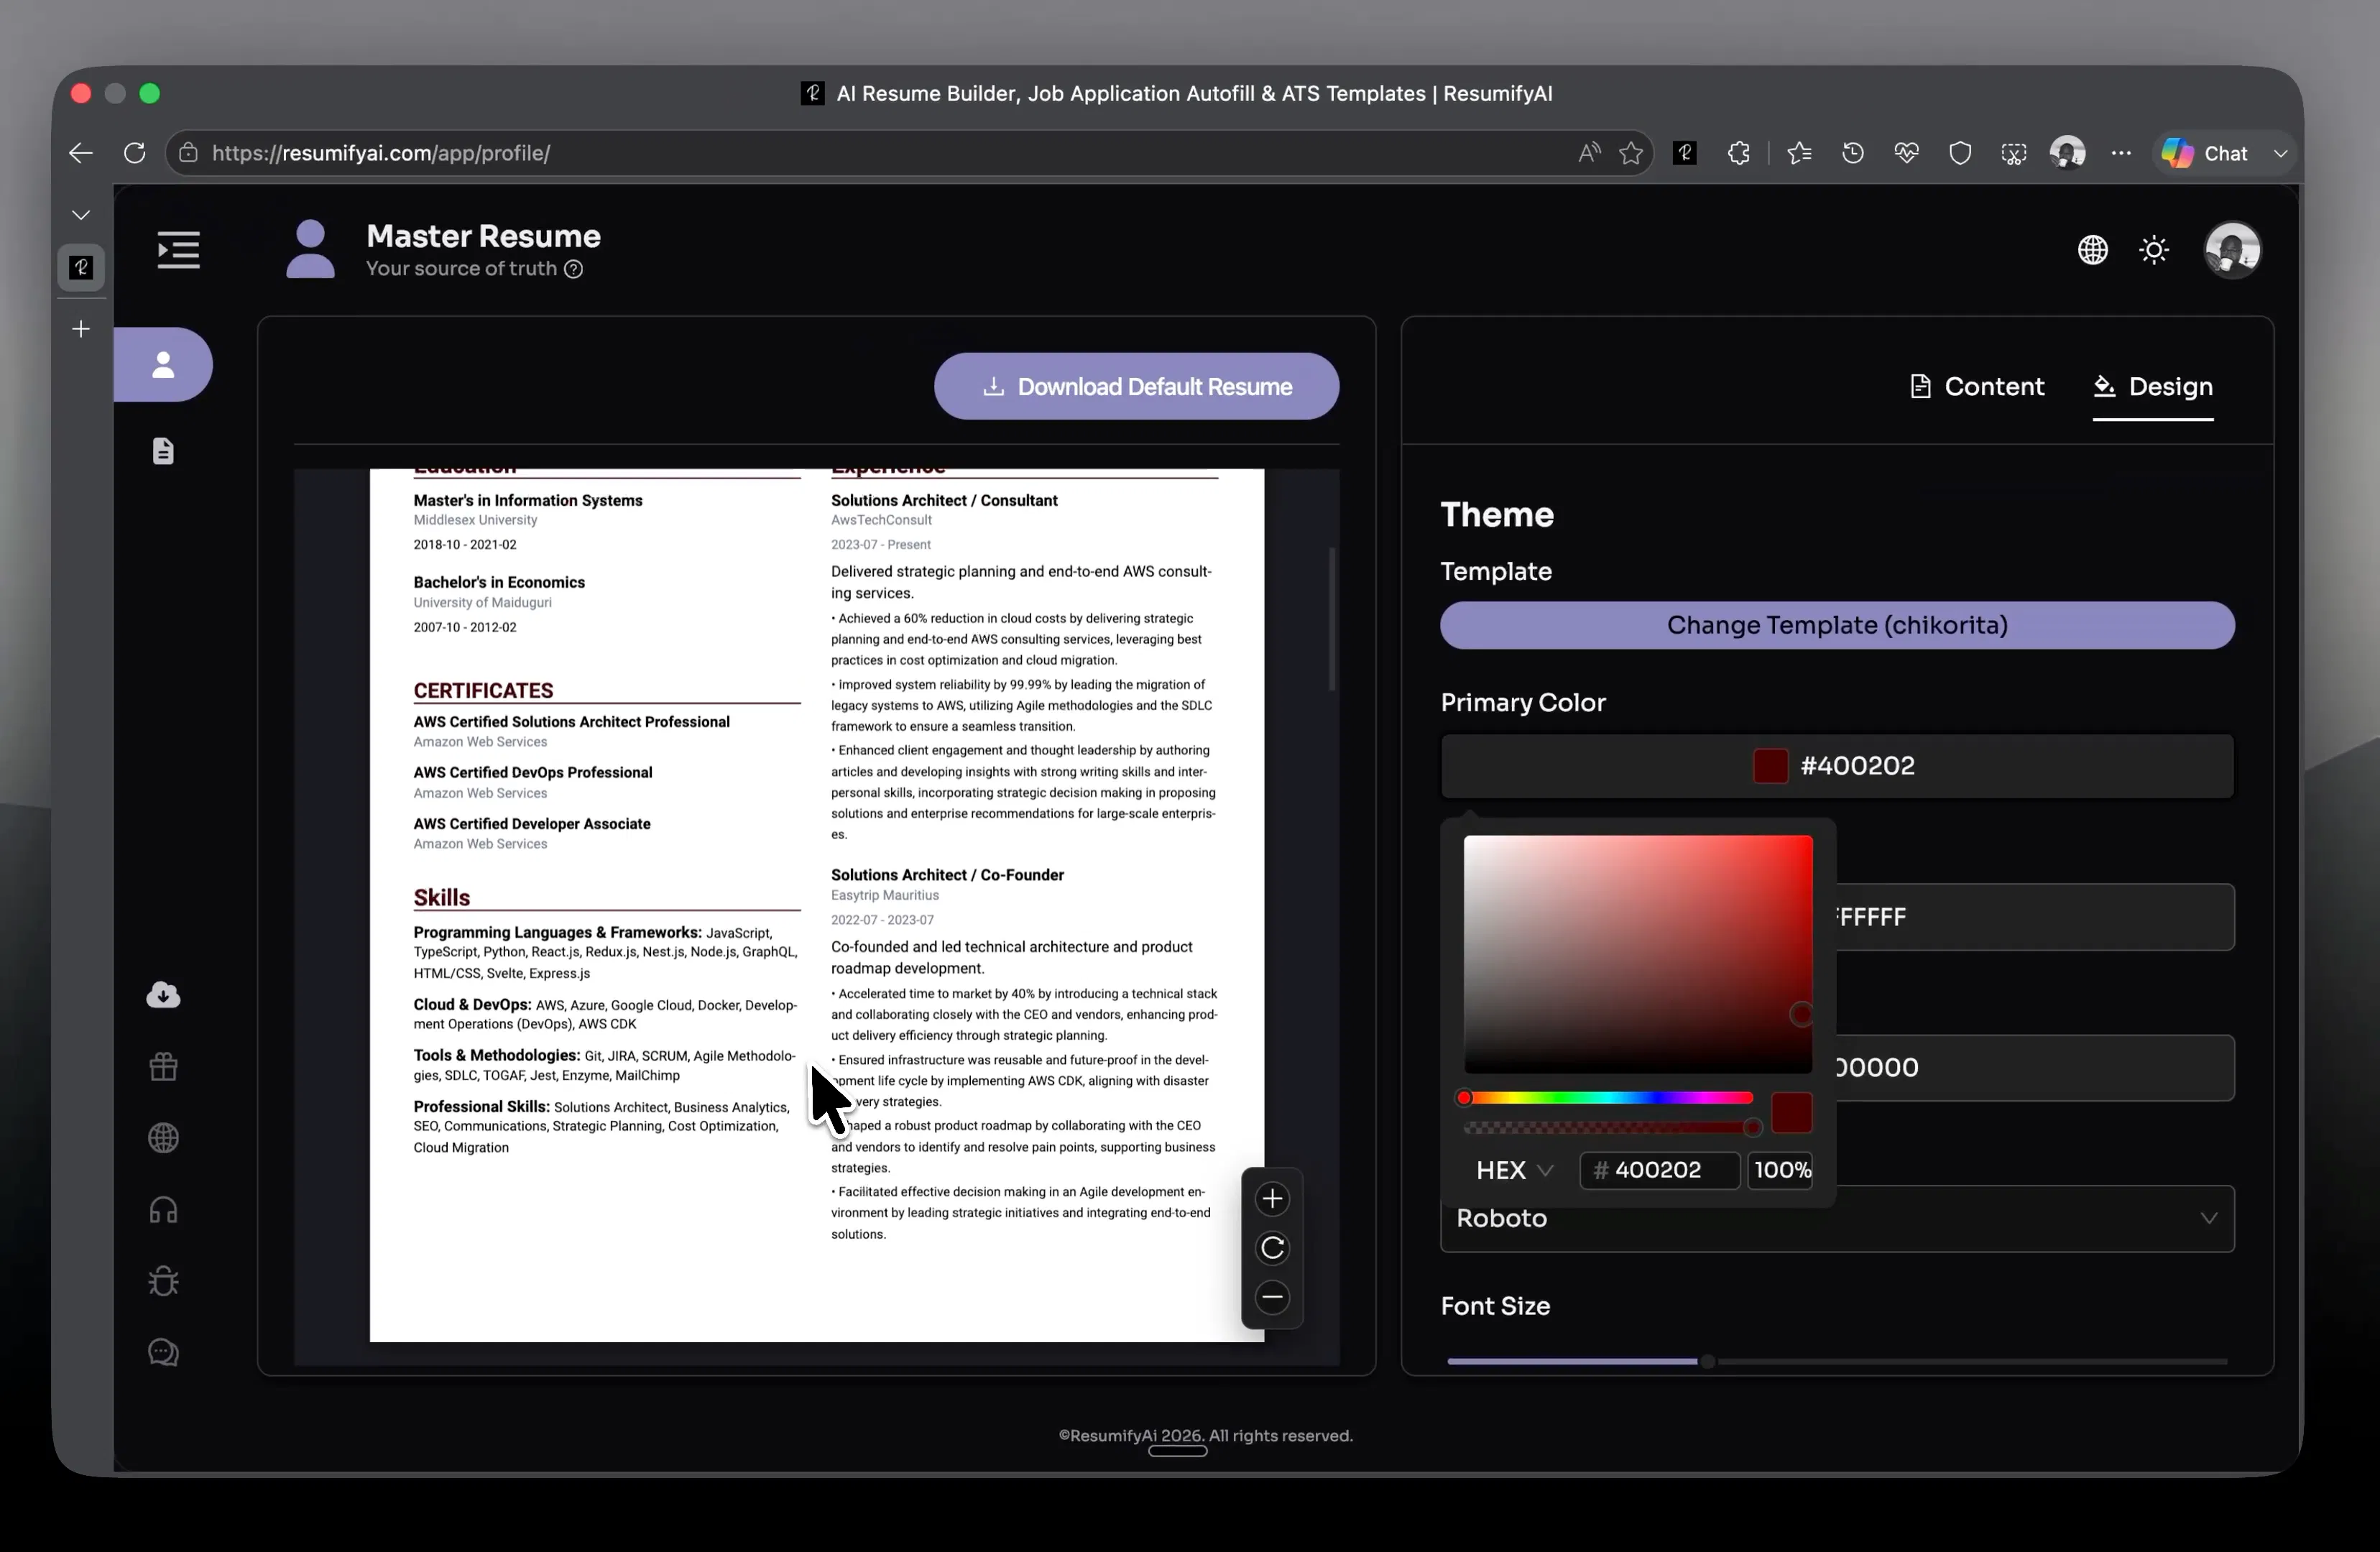The width and height of the screenshot is (2380, 1552).
Task: Zoom out of the resume preview
Action: pyautogui.click(x=1272, y=1297)
